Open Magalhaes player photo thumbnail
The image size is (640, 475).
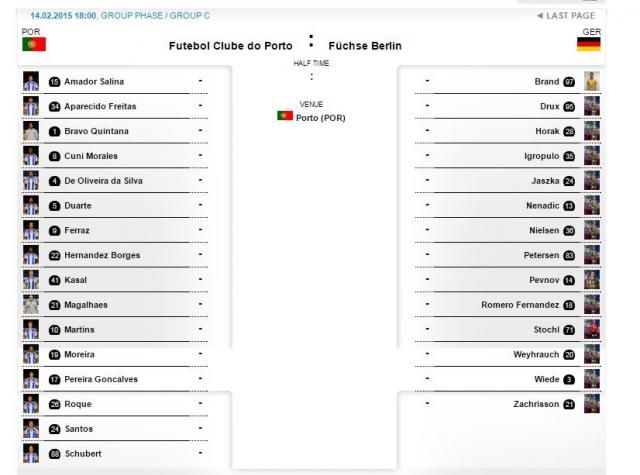tap(31, 304)
